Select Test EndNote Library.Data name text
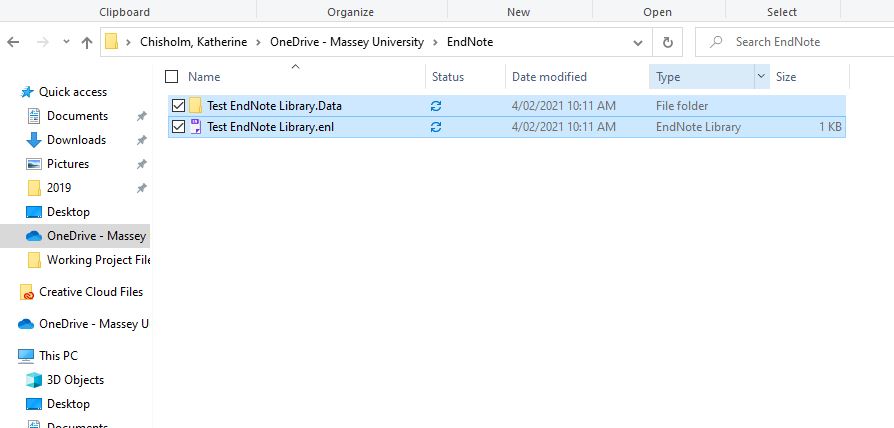 pos(274,106)
